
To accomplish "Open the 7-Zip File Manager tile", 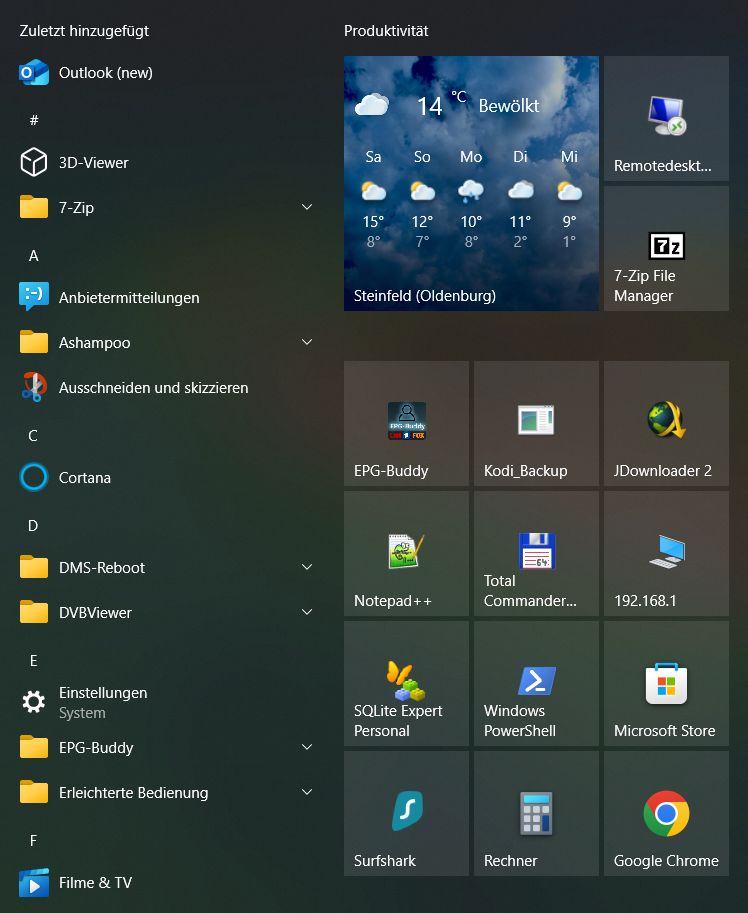I will (667, 249).
